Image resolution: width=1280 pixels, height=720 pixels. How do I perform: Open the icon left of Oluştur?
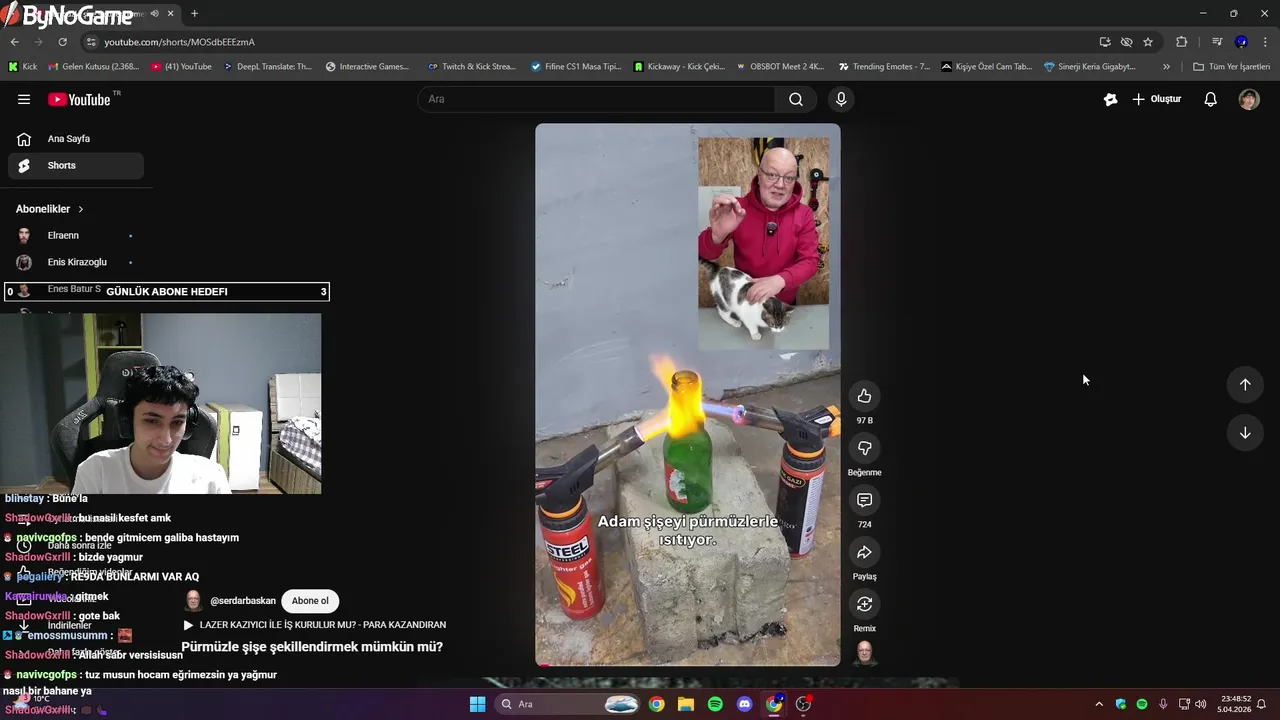1110,99
